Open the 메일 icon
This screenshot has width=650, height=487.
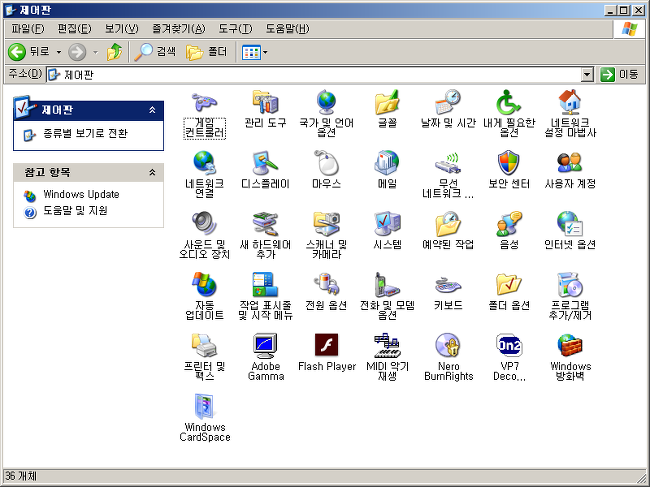click(x=387, y=163)
